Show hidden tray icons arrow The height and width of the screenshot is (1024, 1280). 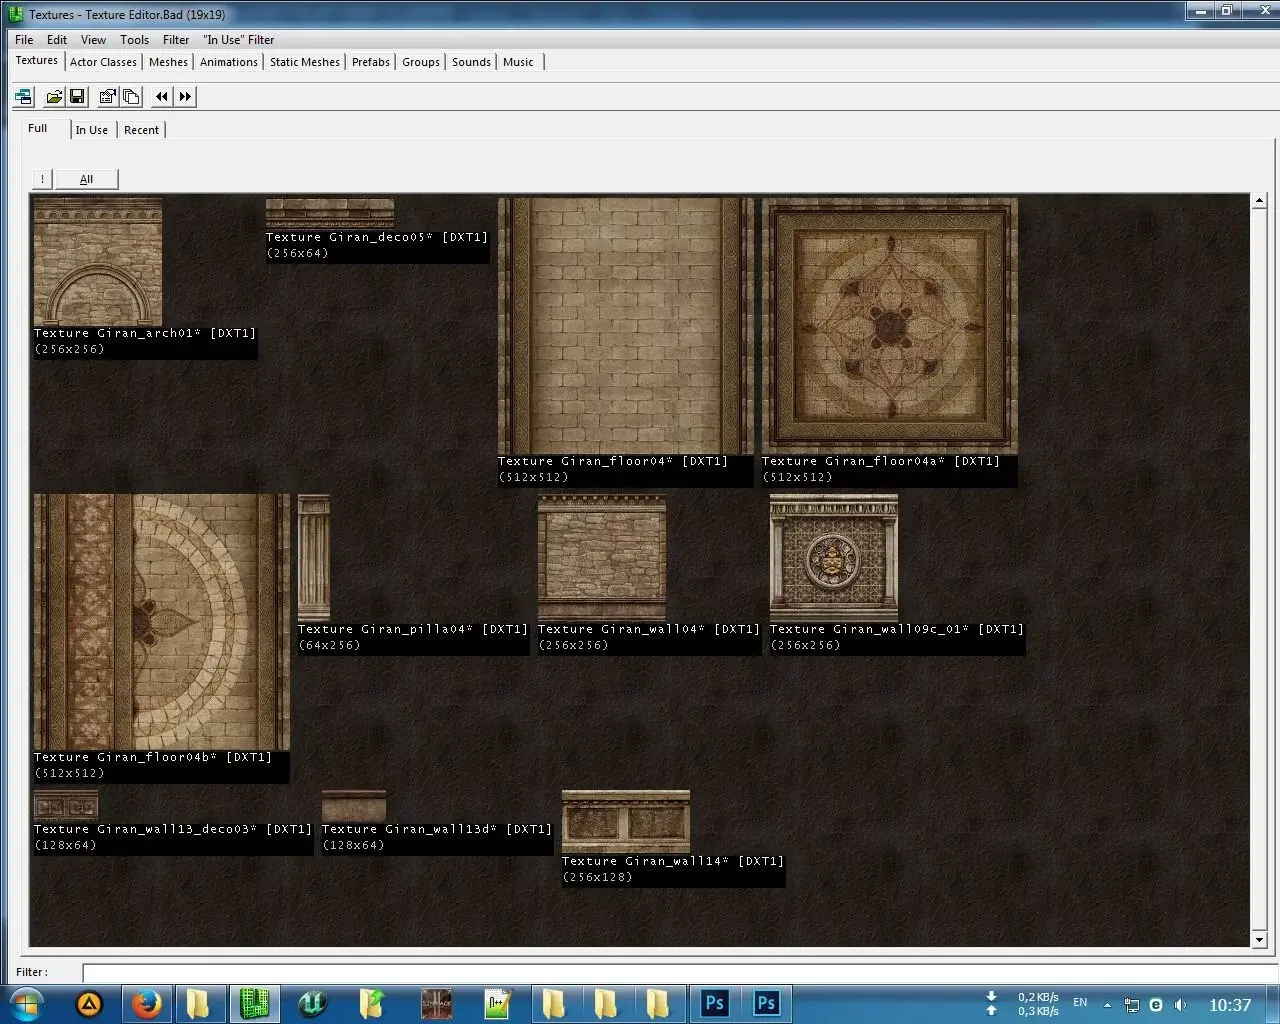click(x=1107, y=1005)
